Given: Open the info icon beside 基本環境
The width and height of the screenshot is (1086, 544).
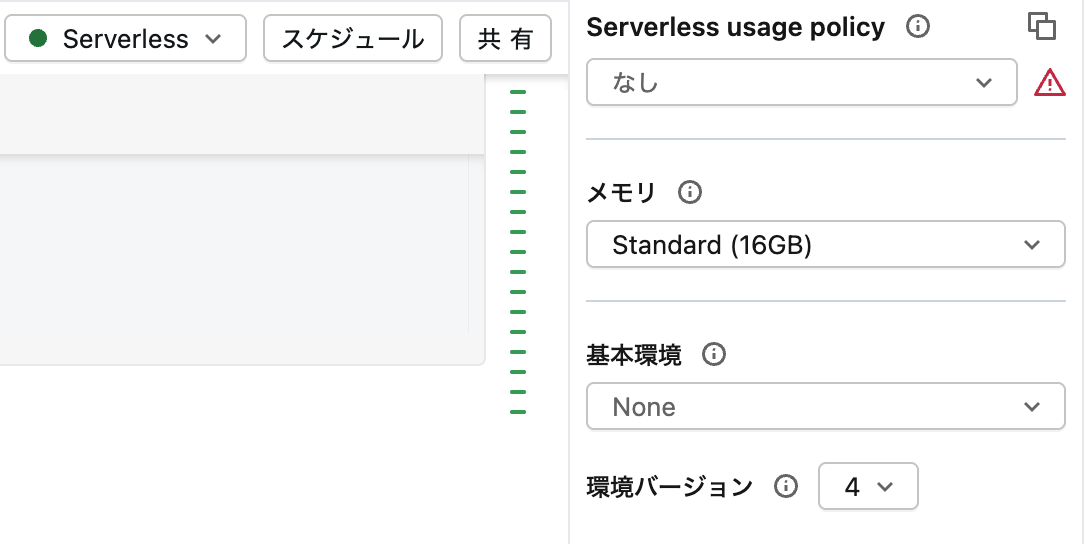Looking at the screenshot, I should tap(713, 355).
